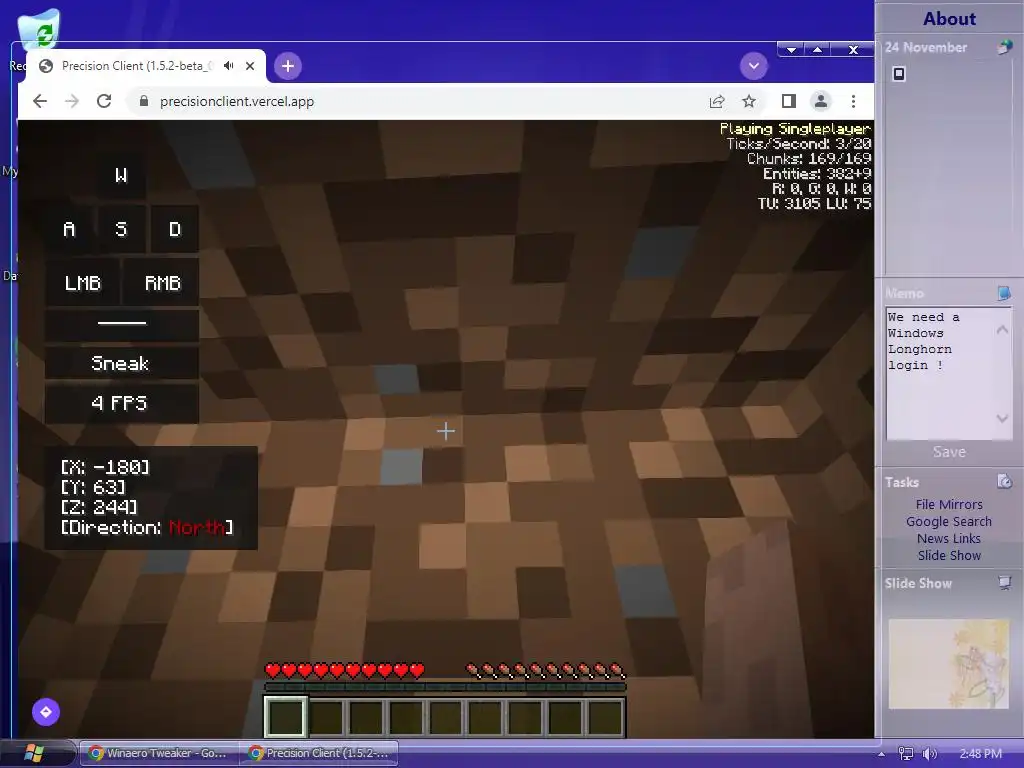The image size is (1024, 768).
Task: Click the W key overlay button
Action: (x=121, y=175)
